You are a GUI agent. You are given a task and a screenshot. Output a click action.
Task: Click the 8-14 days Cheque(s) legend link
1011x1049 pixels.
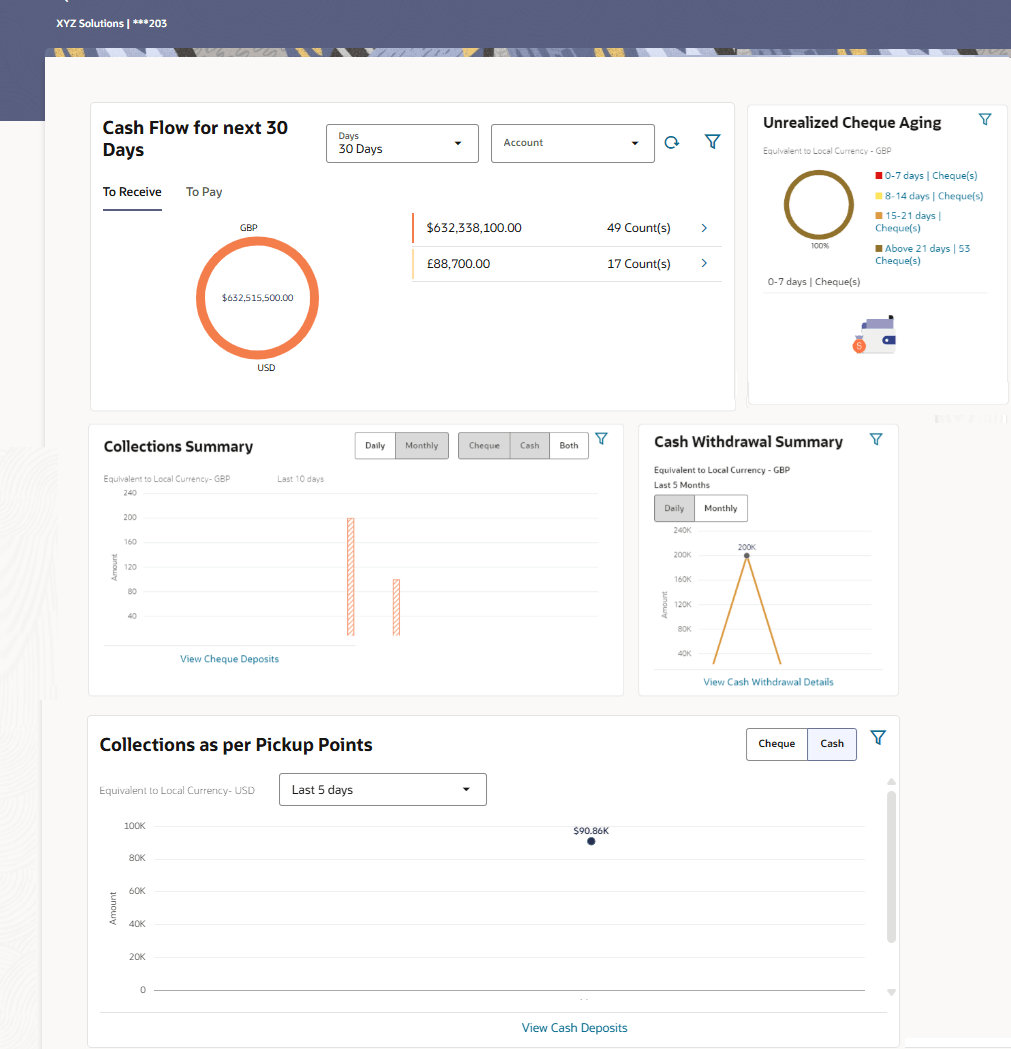934,196
